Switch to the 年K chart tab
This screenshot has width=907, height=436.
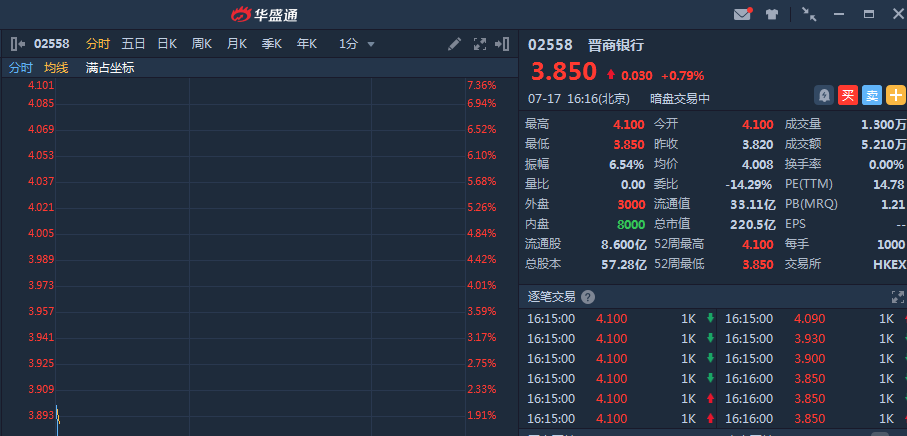(x=307, y=44)
